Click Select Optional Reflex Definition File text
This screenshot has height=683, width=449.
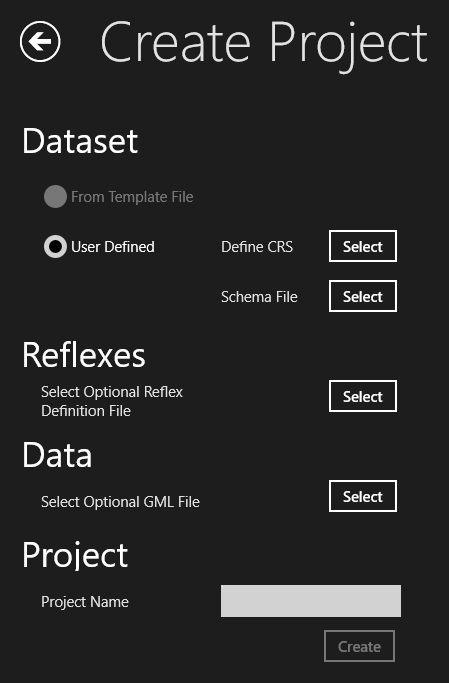[x=112, y=401]
